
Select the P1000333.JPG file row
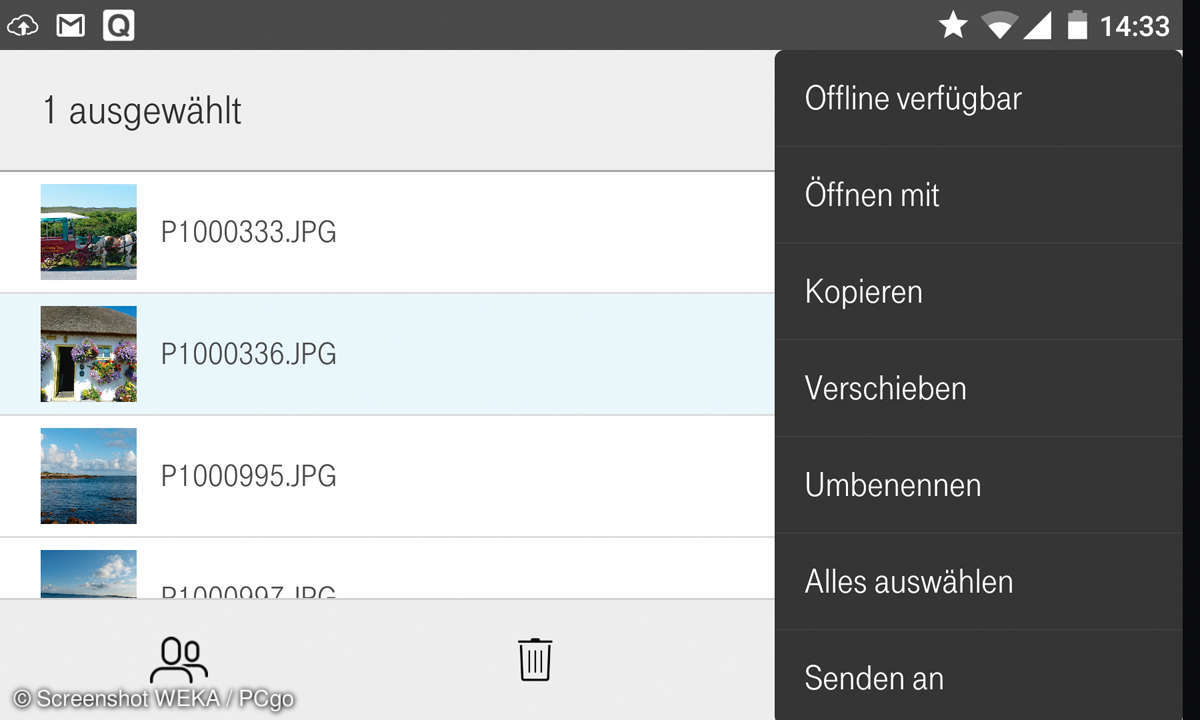[387, 232]
